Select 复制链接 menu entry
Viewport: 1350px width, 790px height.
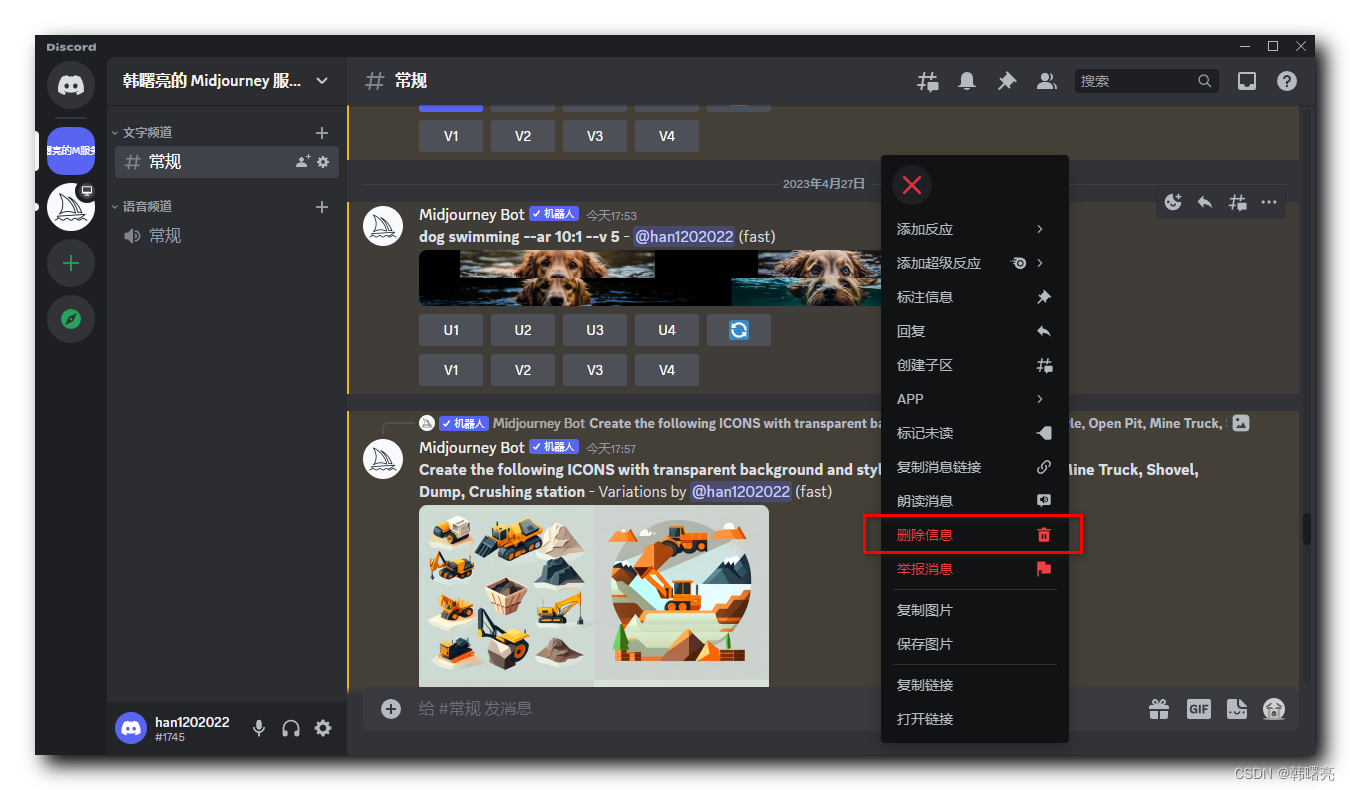click(974, 685)
